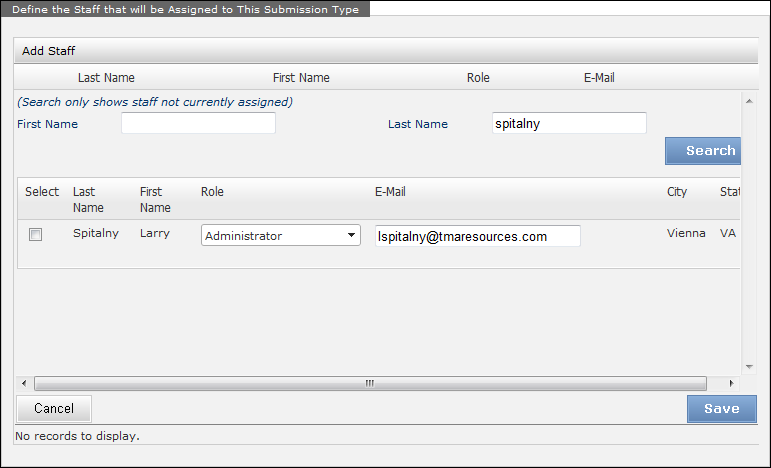The width and height of the screenshot is (771, 468).
Task: Click the Larry first name cell
Action: tap(154, 234)
